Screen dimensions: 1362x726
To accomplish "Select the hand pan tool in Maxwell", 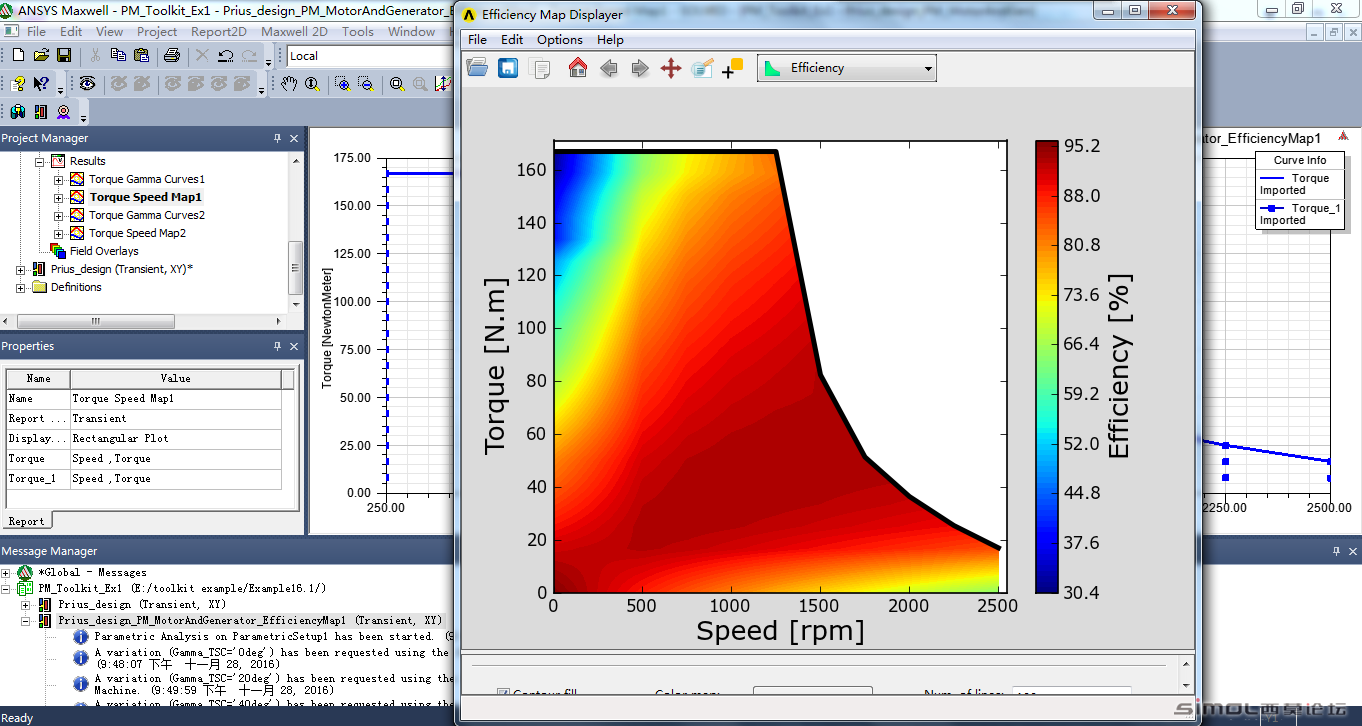I will coord(288,84).
